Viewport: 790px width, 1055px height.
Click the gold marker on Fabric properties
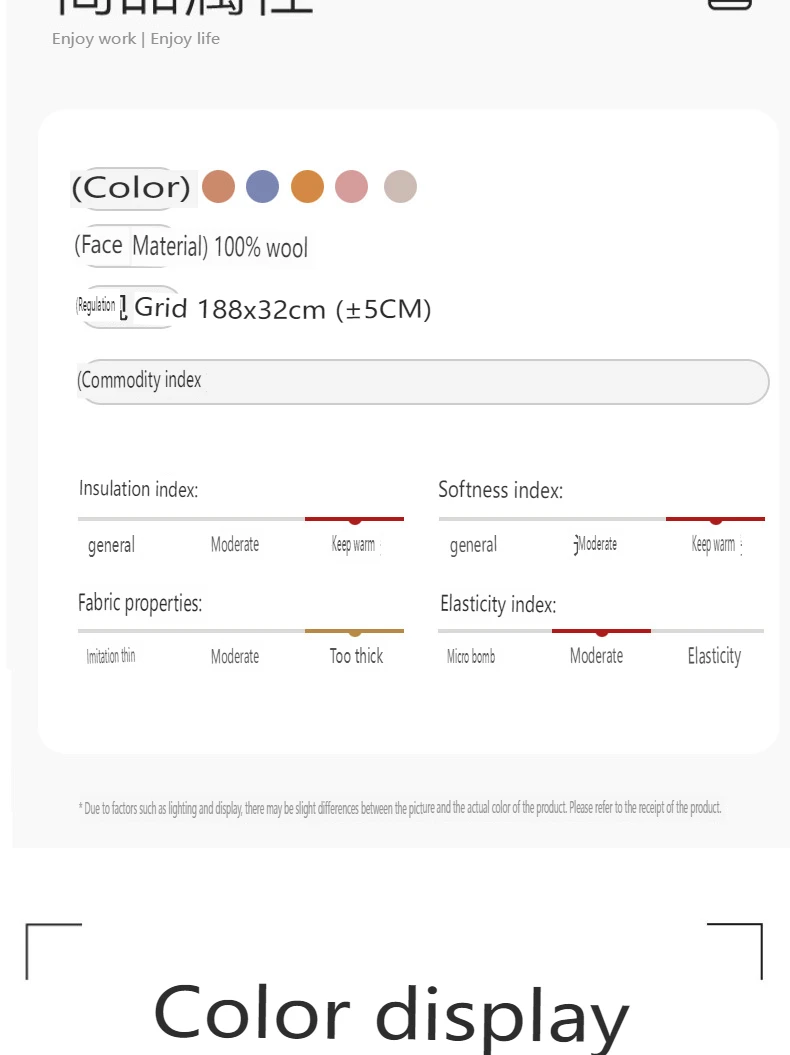pos(355,632)
